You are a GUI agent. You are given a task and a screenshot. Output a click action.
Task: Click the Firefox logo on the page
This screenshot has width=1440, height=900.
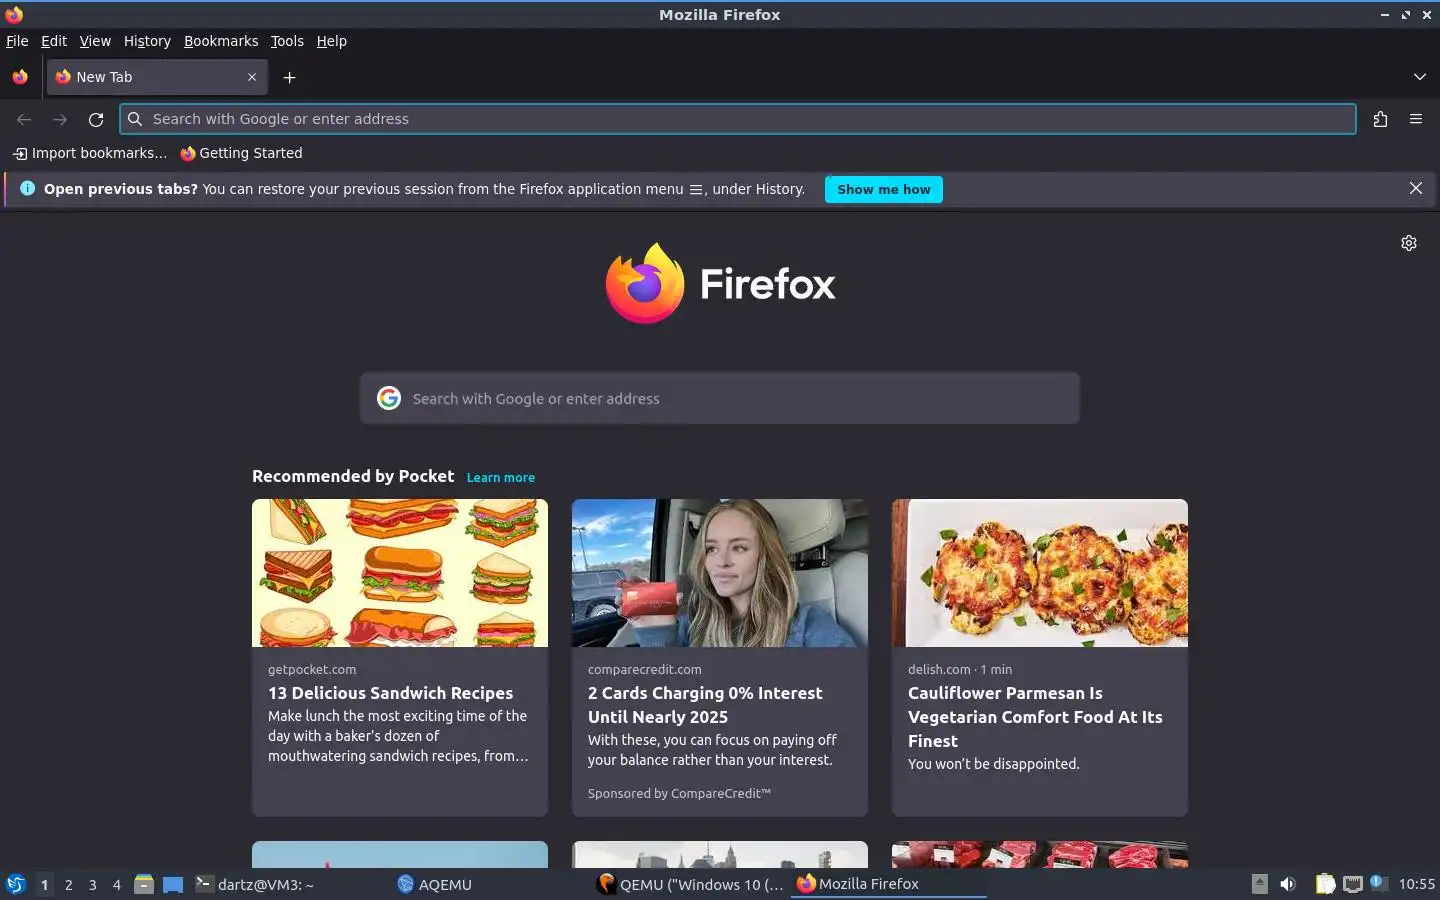[720, 283]
